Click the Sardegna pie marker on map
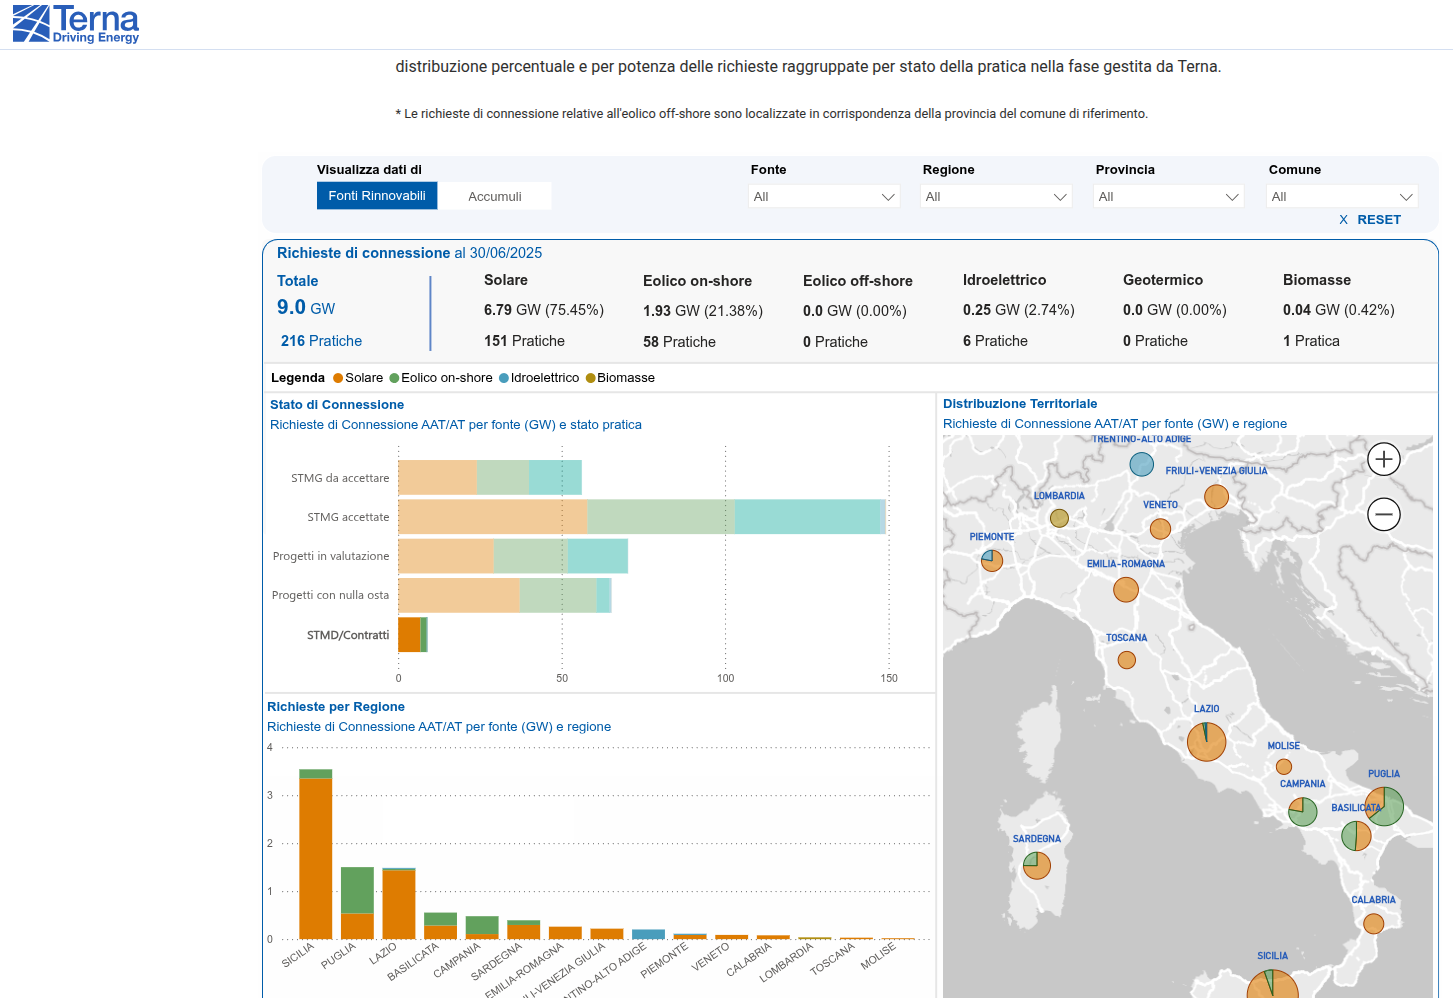The height and width of the screenshot is (998, 1453). pos(1037,865)
